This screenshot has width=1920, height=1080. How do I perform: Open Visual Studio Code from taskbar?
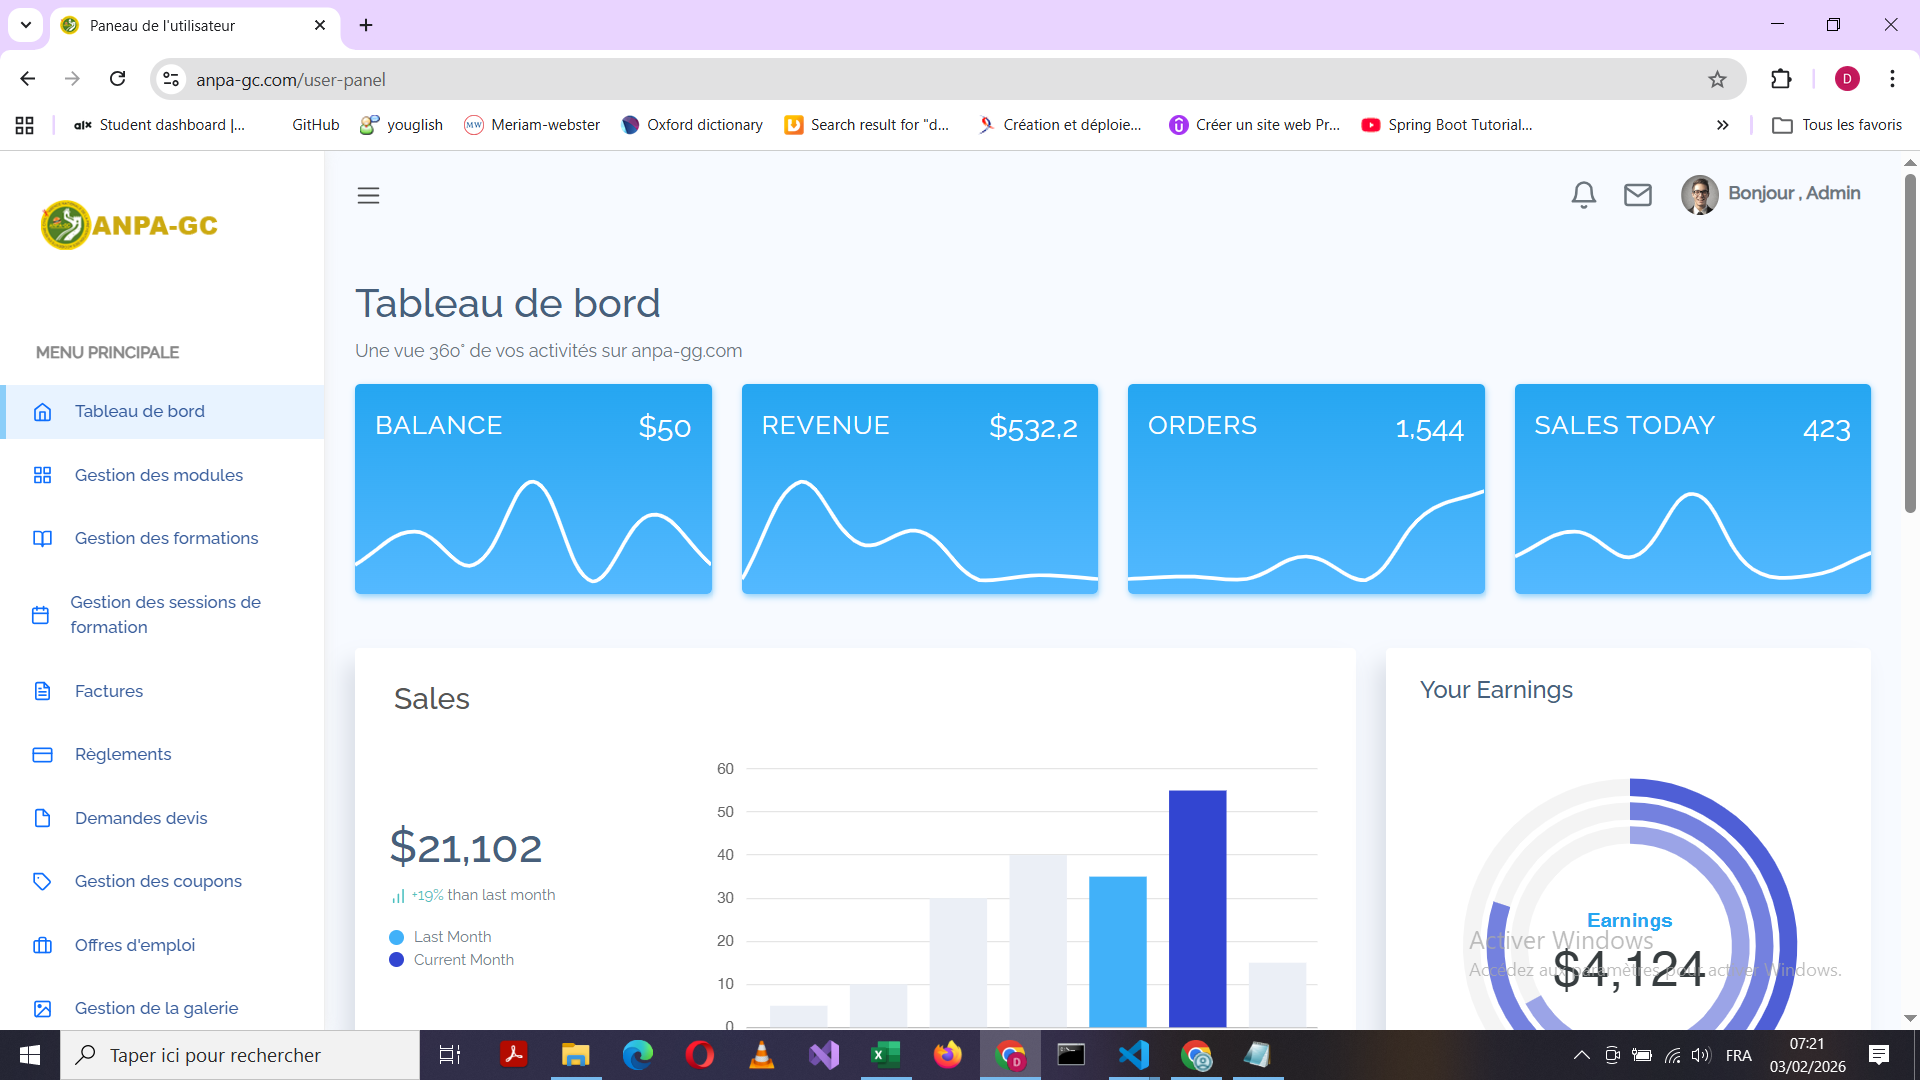point(1134,1055)
